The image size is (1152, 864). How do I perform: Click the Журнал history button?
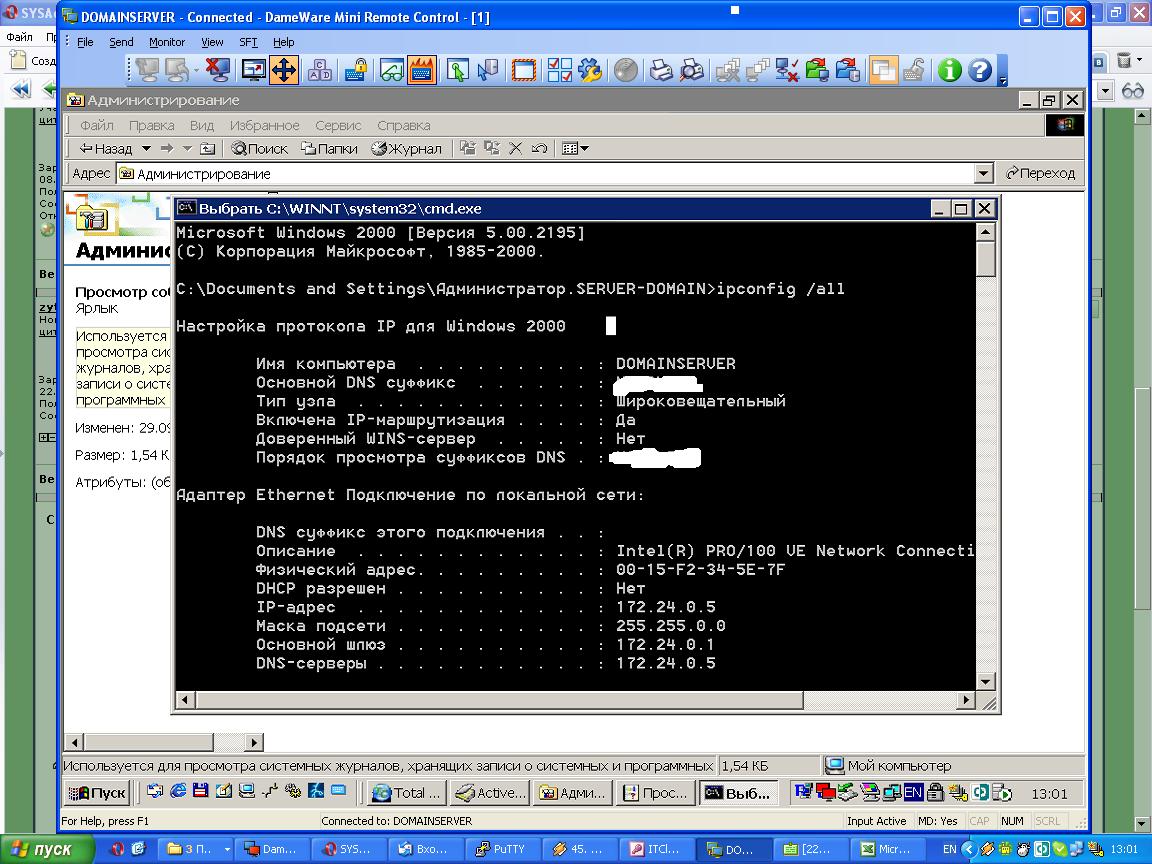tap(406, 148)
